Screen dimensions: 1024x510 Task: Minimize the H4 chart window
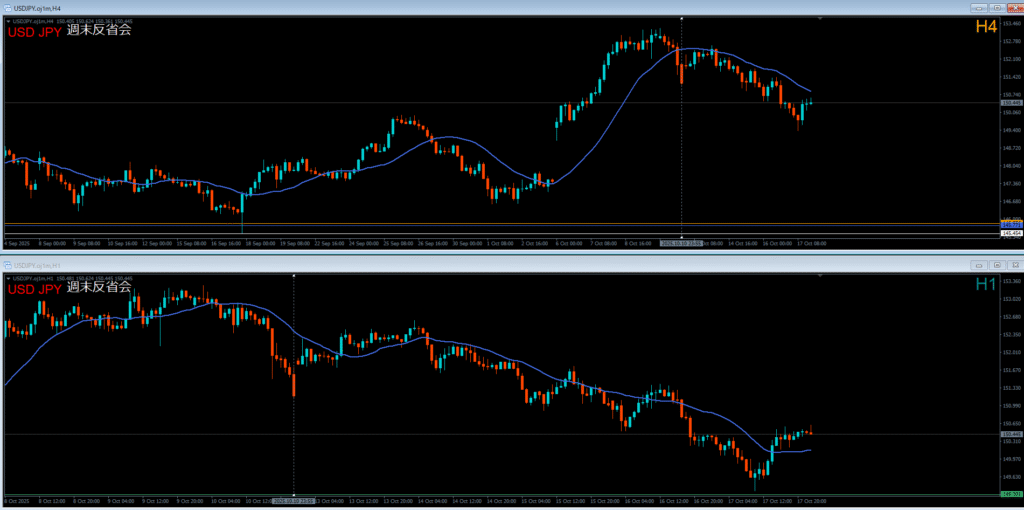(979, 8)
